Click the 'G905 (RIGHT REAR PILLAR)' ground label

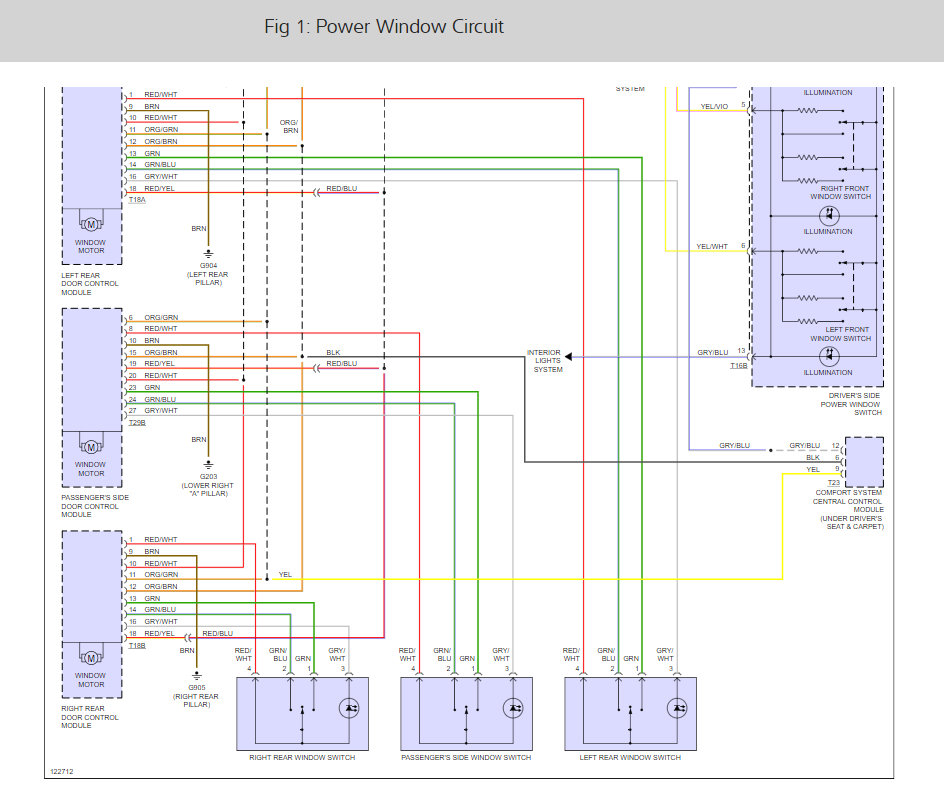(x=196, y=696)
